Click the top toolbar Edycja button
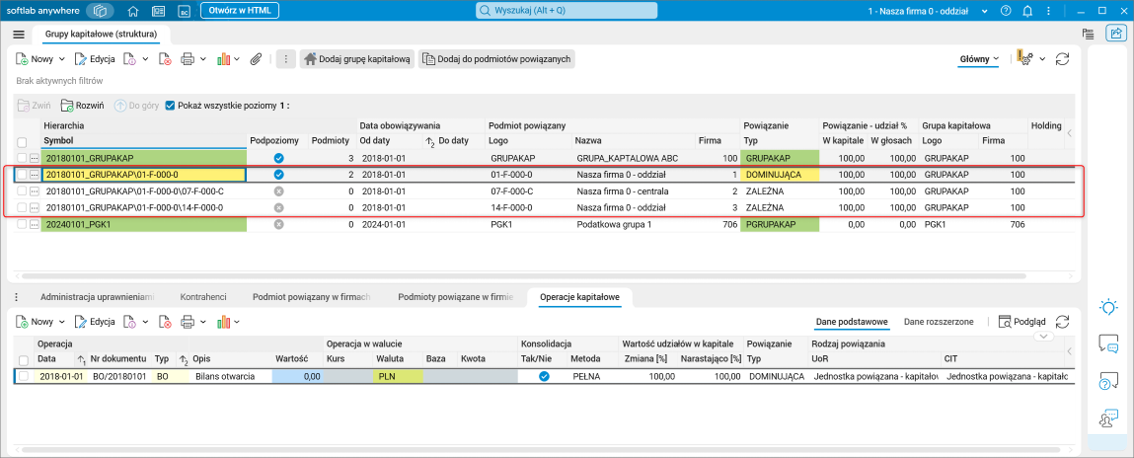The image size is (1134, 458). [x=93, y=59]
